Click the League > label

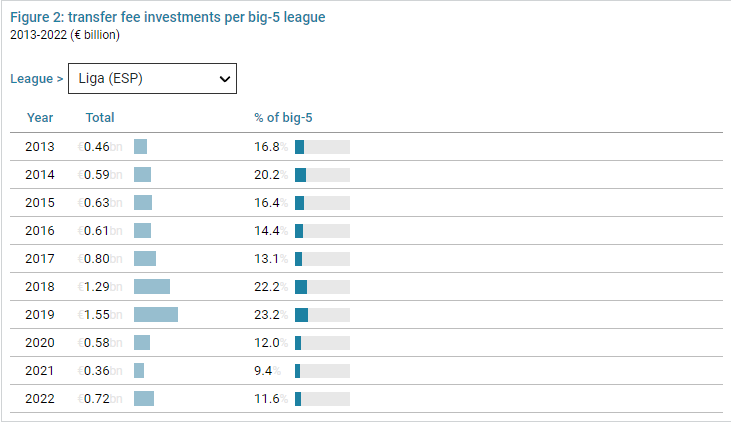point(37,78)
